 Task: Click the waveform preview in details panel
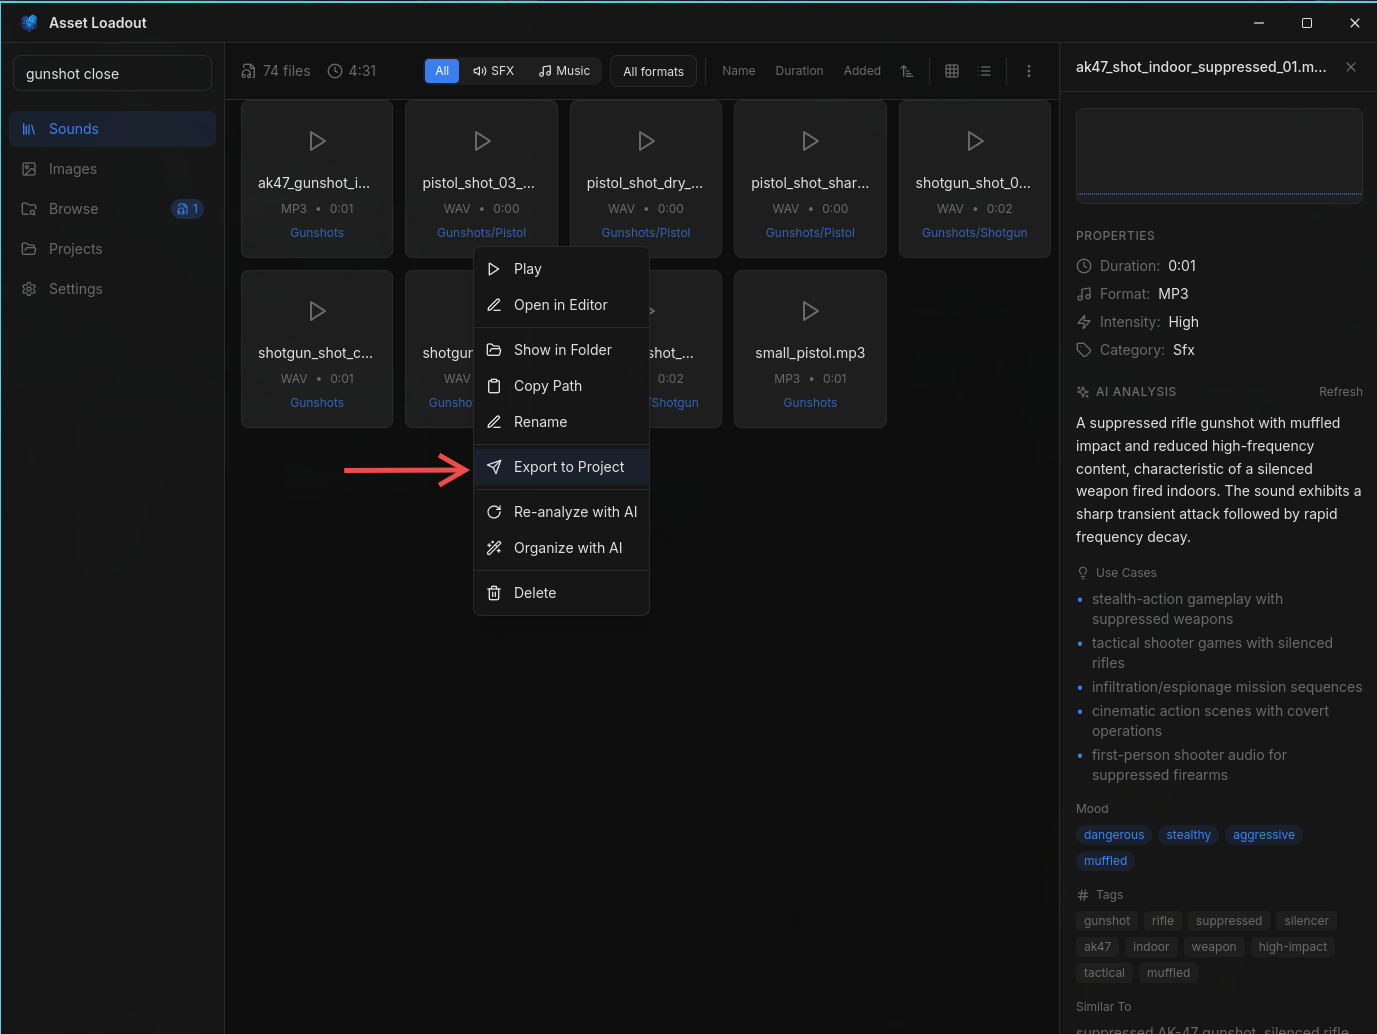tap(1218, 156)
